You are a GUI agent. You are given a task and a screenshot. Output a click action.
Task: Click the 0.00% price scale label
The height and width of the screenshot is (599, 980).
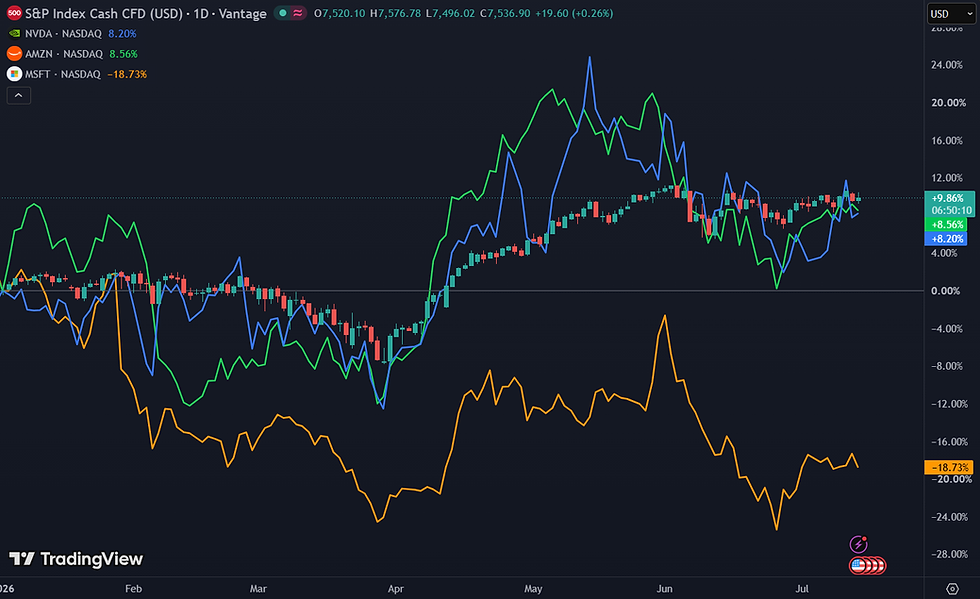coord(945,291)
